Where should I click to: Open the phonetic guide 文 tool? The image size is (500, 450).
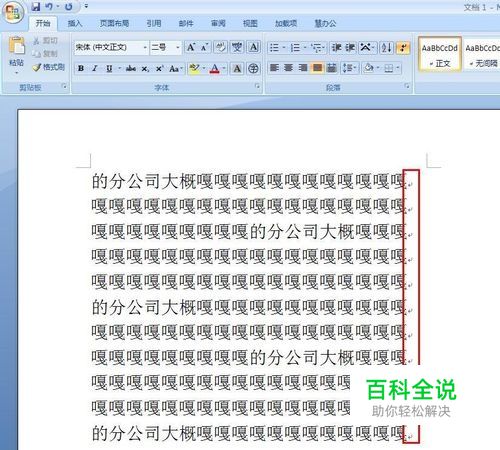pyautogui.click(x=237, y=47)
